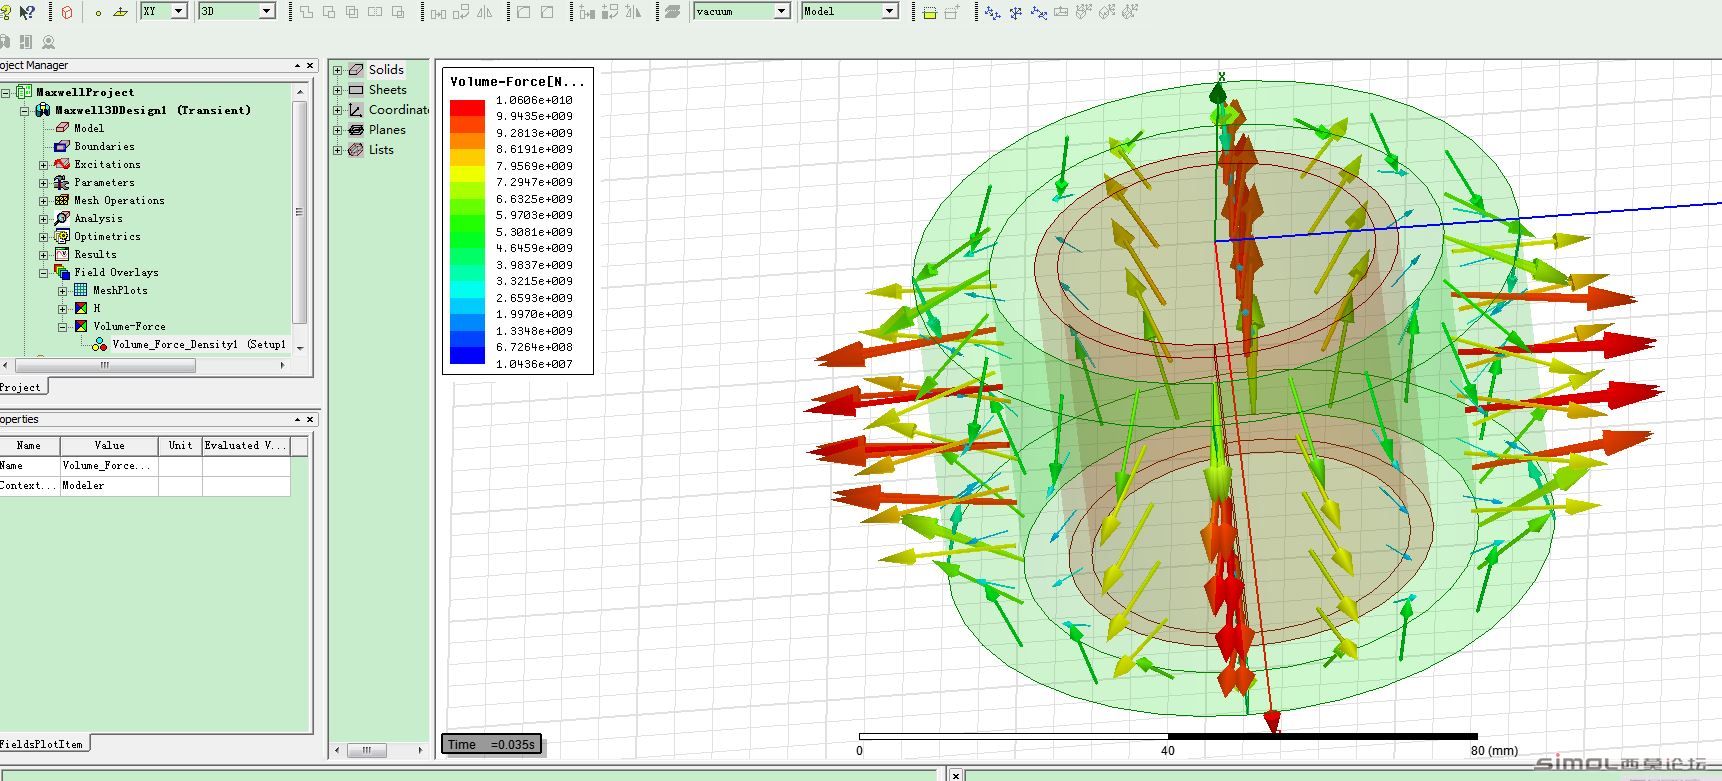
Task: Click the model tree horizontal scrollbar
Action: [367, 749]
